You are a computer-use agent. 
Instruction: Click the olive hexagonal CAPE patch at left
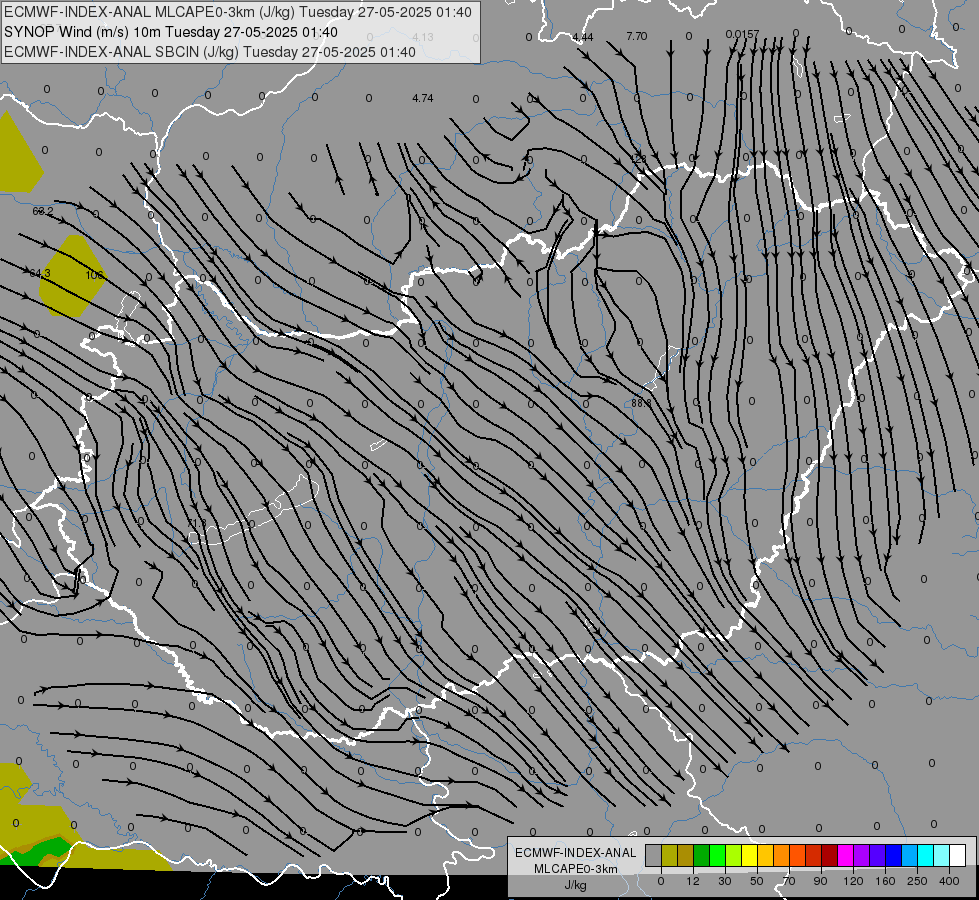(72, 275)
